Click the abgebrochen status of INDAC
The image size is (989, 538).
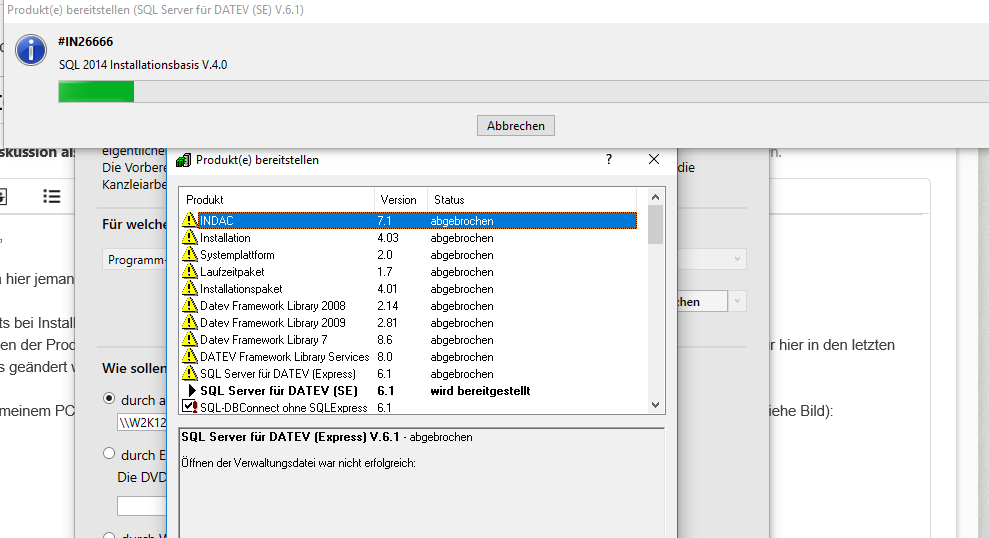[462, 221]
